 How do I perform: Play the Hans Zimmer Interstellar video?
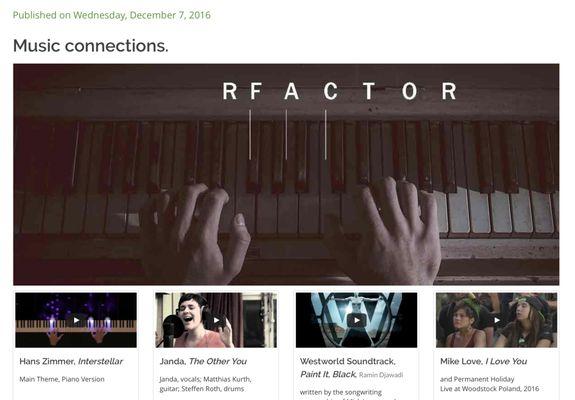point(76,320)
